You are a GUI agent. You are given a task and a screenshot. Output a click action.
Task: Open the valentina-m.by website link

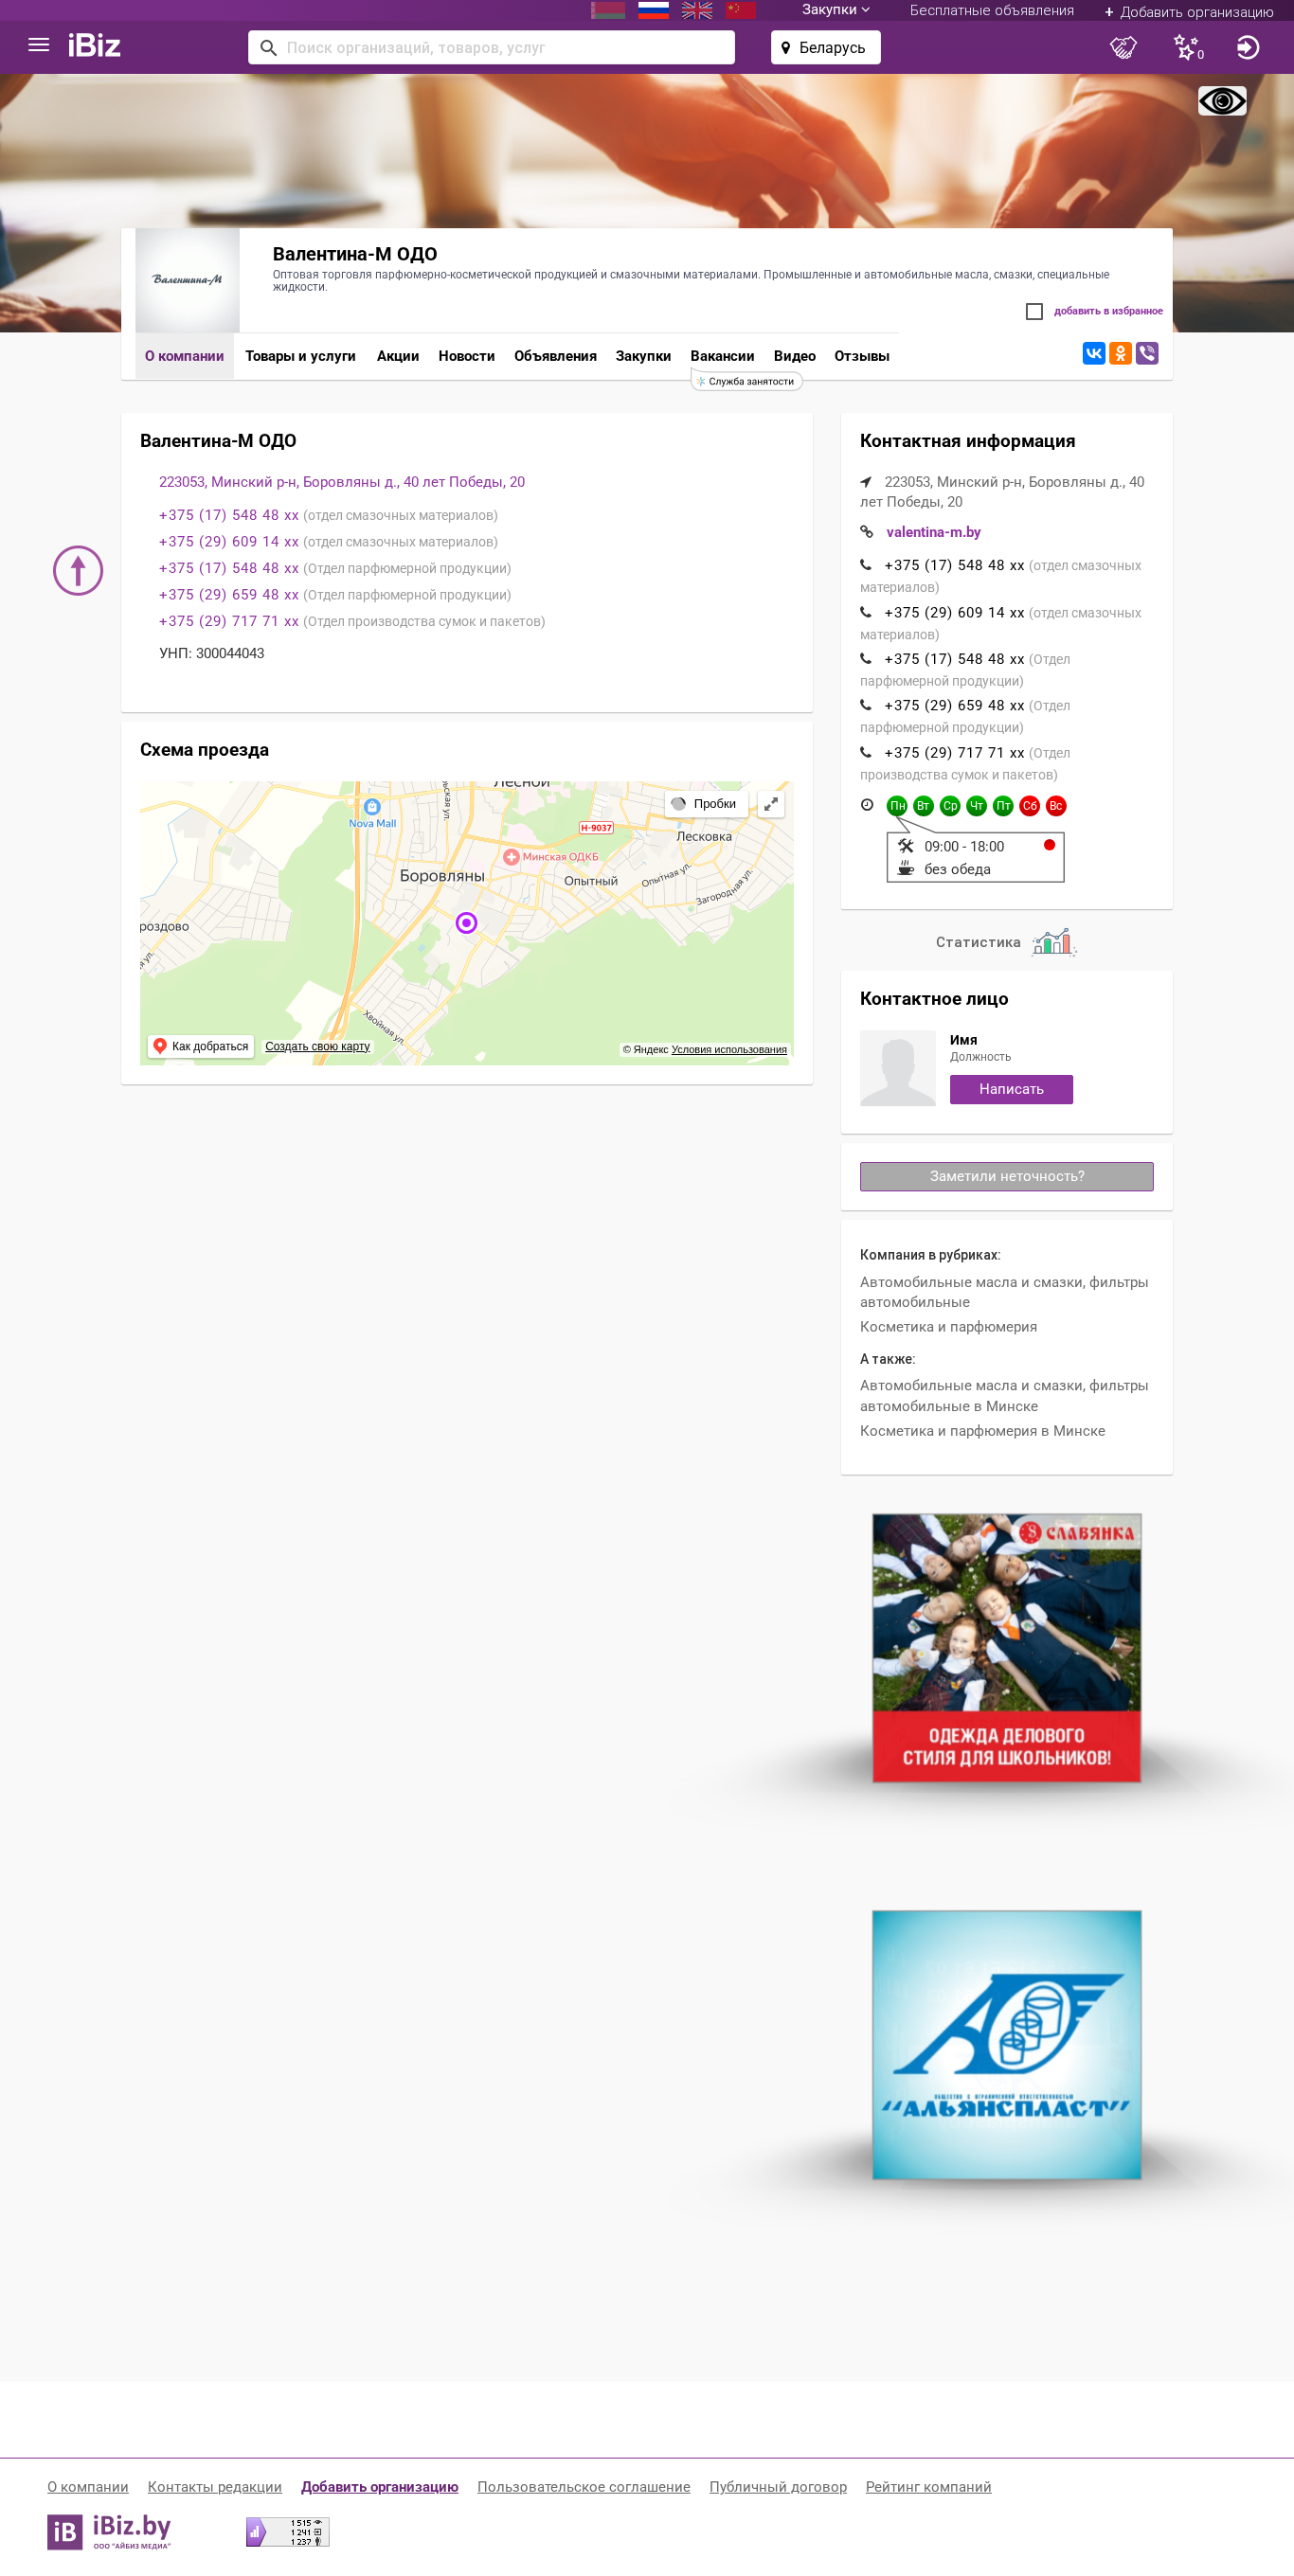[x=933, y=532]
